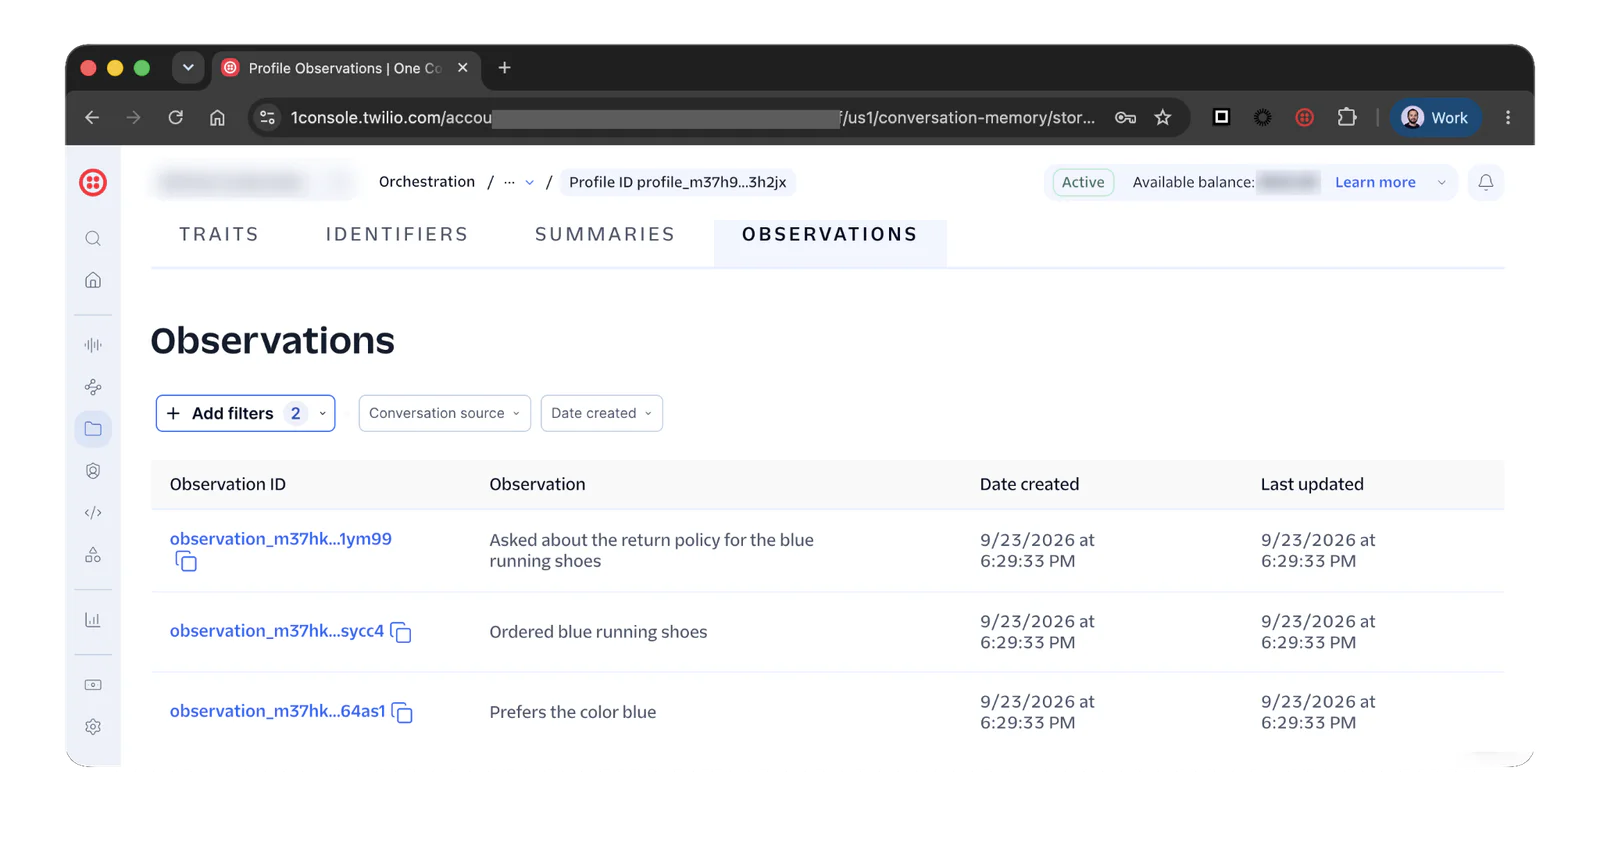This screenshot has width=1600, height=853.
Task: Open the bar chart analytics icon
Action: tap(93, 620)
